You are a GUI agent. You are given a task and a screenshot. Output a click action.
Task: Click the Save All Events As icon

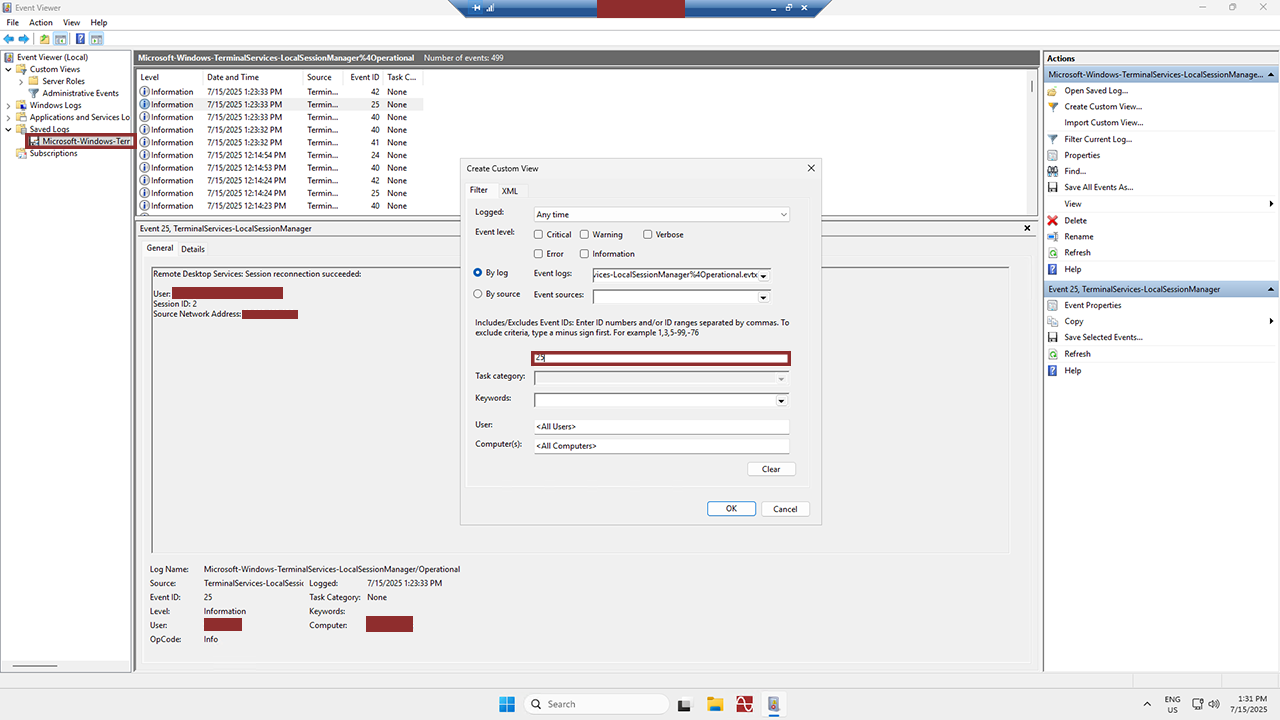pos(1053,187)
